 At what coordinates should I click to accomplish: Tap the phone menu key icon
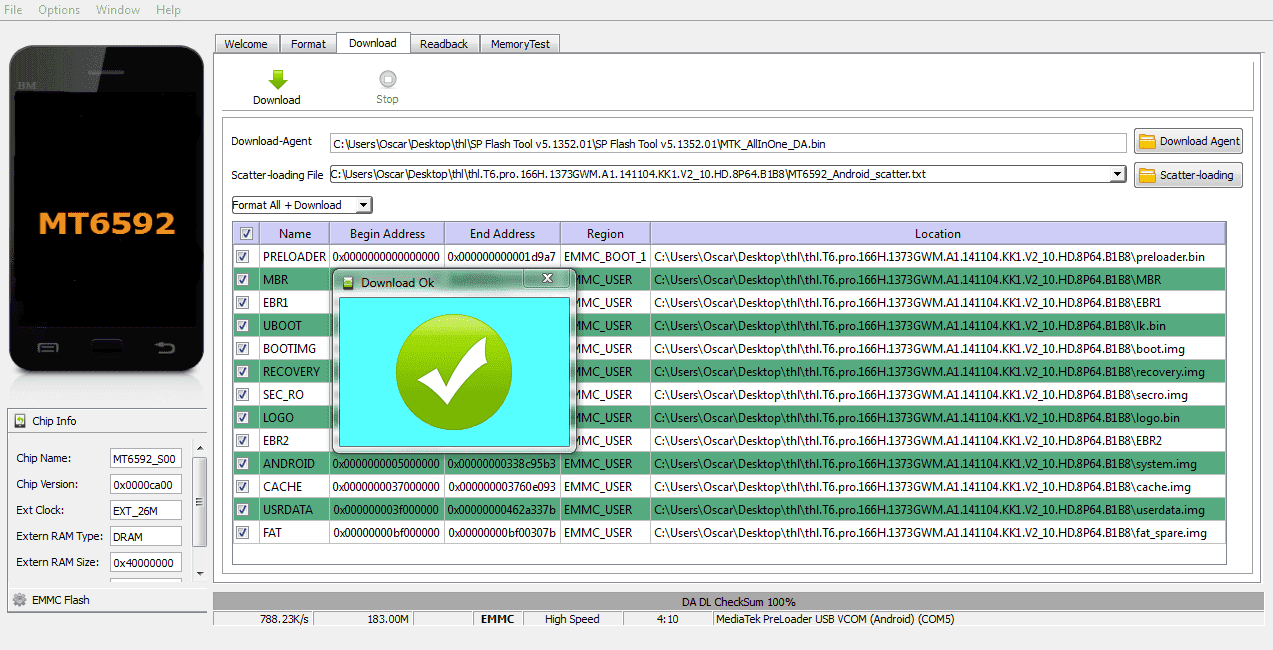tap(48, 347)
